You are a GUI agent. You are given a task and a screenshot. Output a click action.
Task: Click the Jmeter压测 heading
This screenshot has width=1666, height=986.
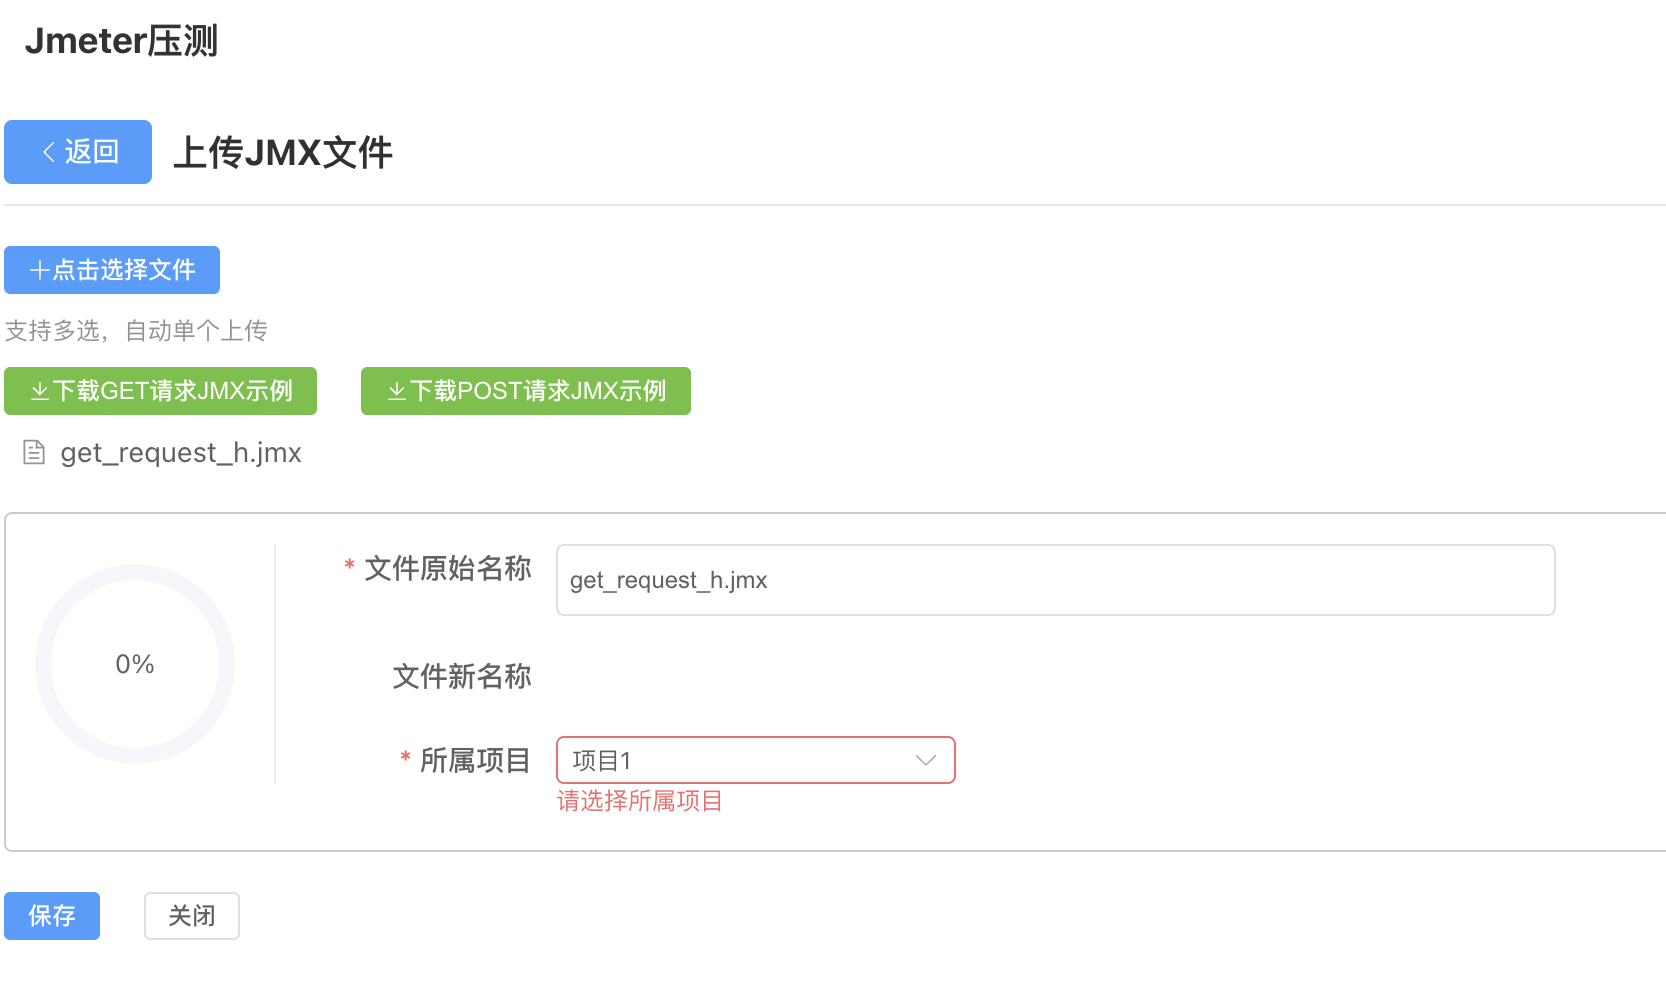pyautogui.click(x=119, y=41)
